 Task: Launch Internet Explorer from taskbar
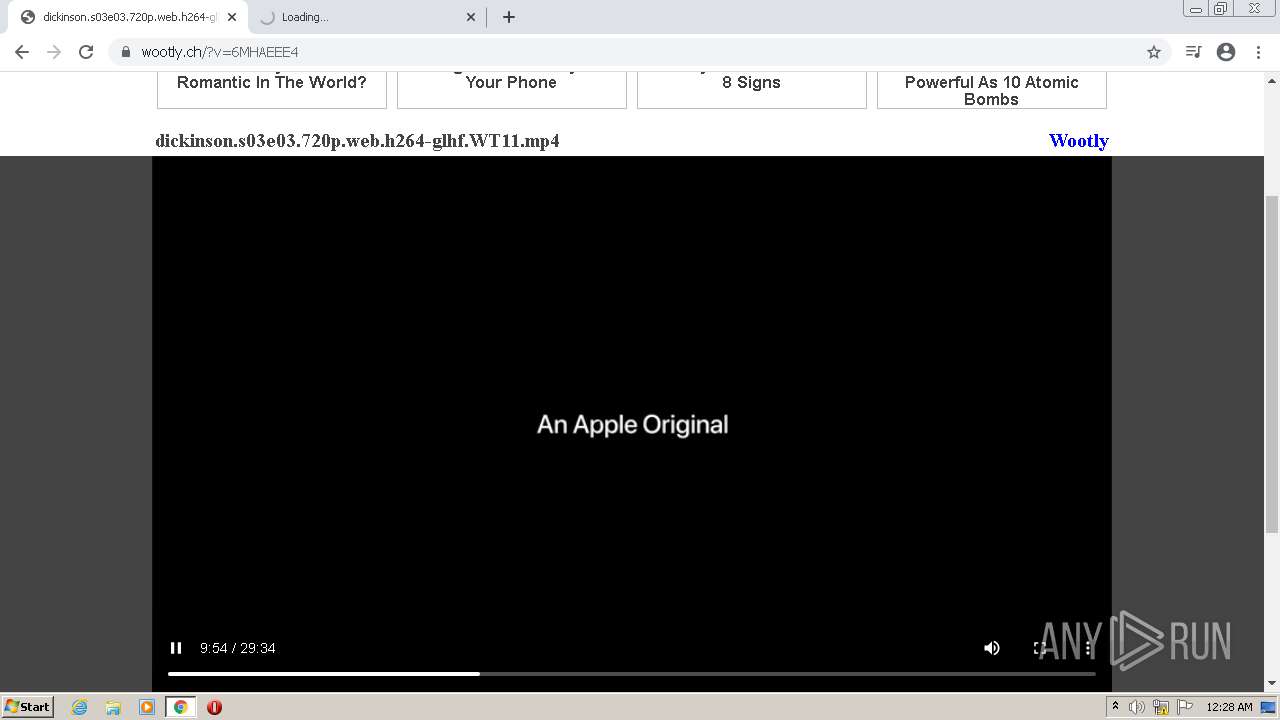(x=80, y=707)
